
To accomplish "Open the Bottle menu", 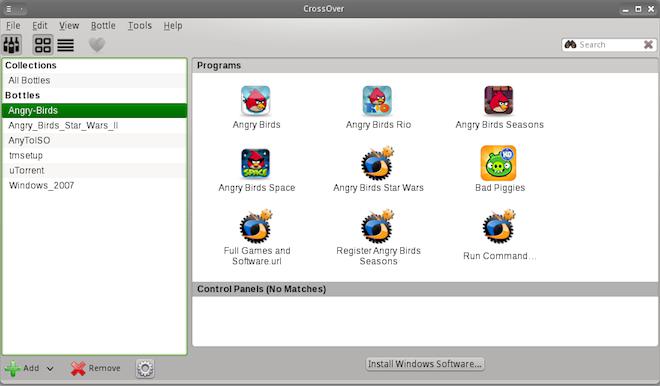I will (x=103, y=26).
